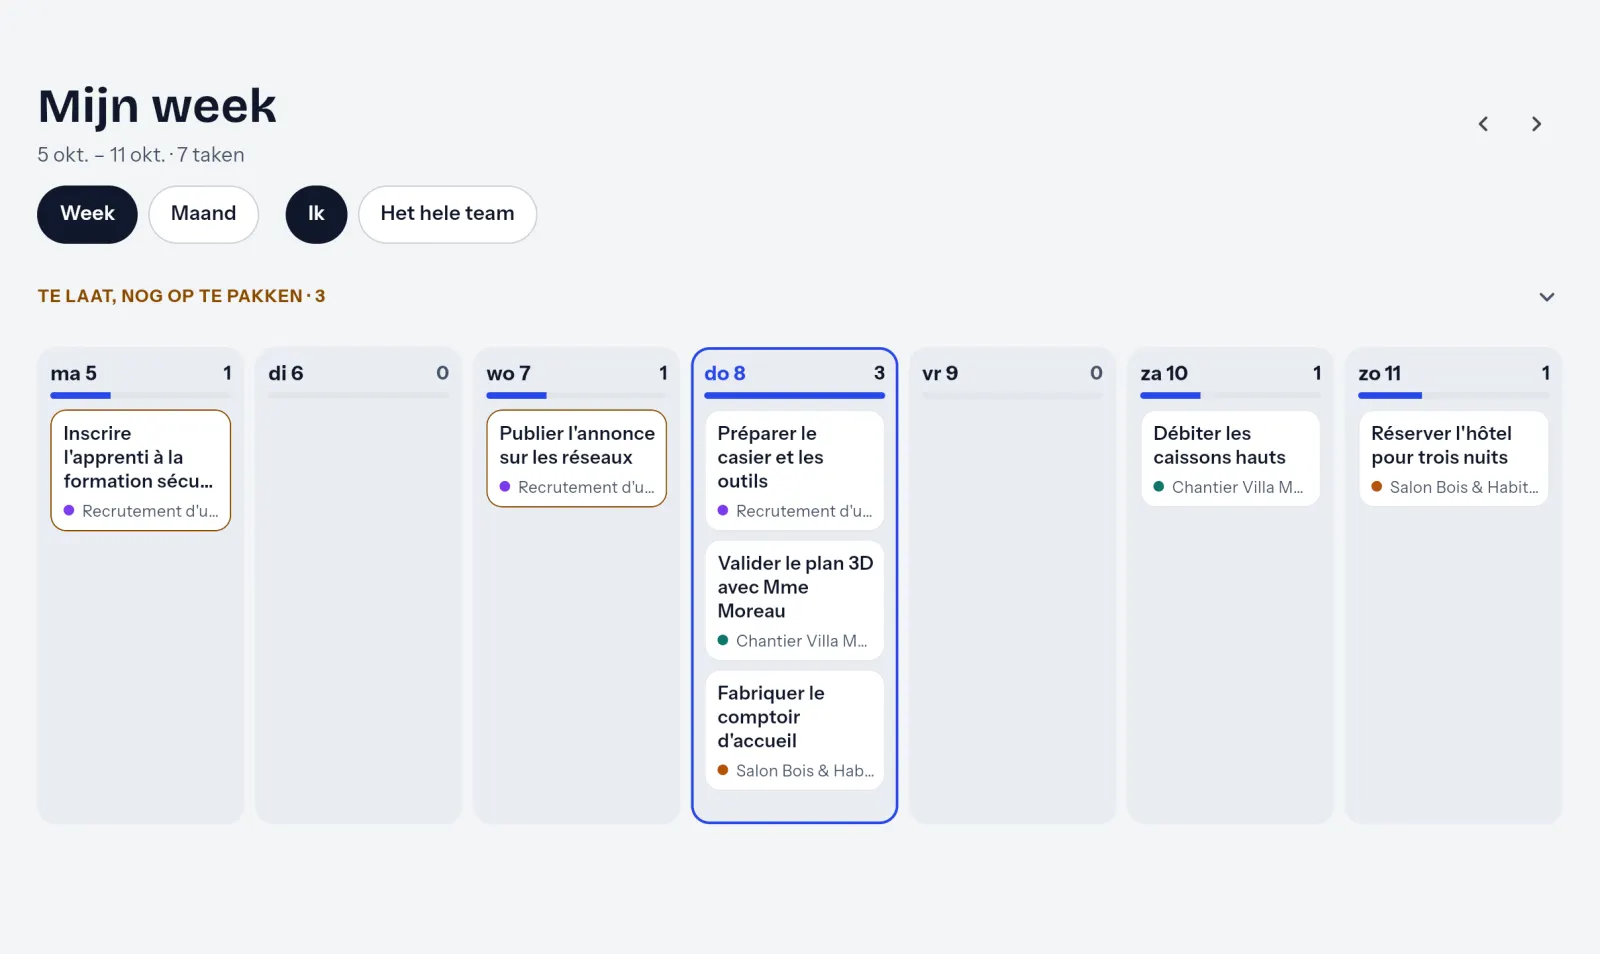1600x954 pixels.
Task: Filter tasks to Ik only
Action: (x=316, y=214)
